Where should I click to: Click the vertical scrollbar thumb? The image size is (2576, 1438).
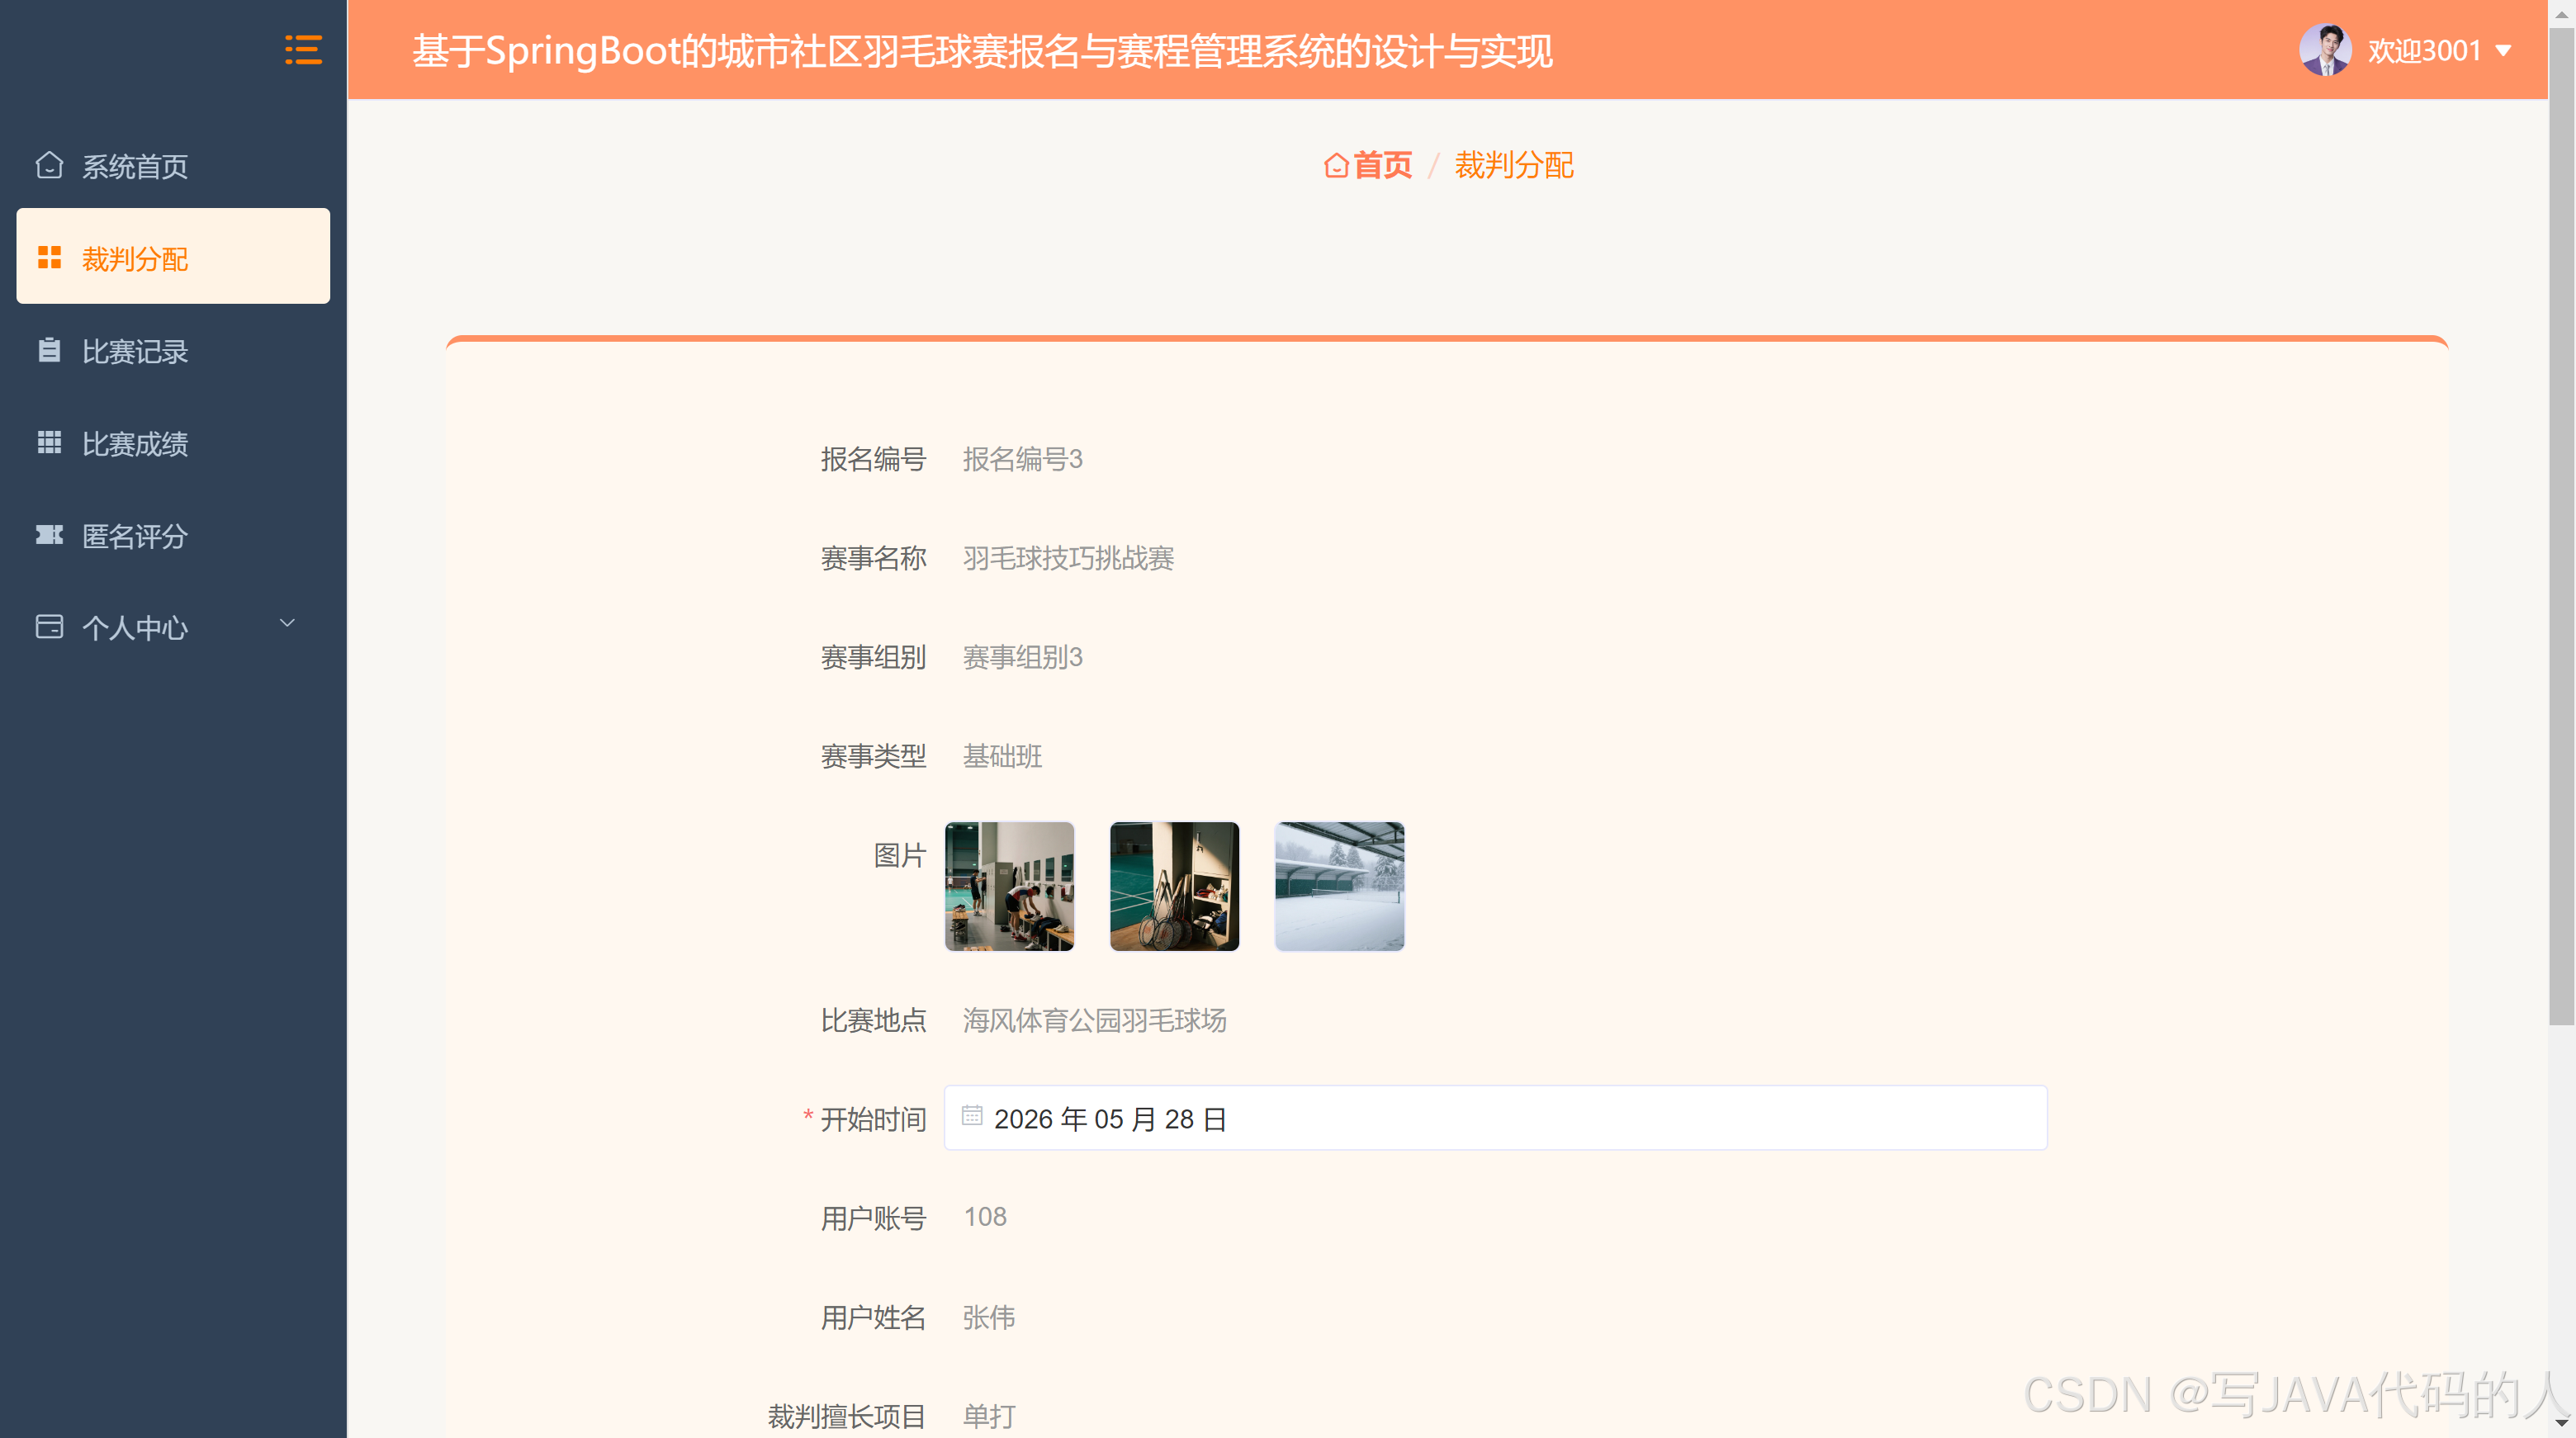click(2561, 525)
